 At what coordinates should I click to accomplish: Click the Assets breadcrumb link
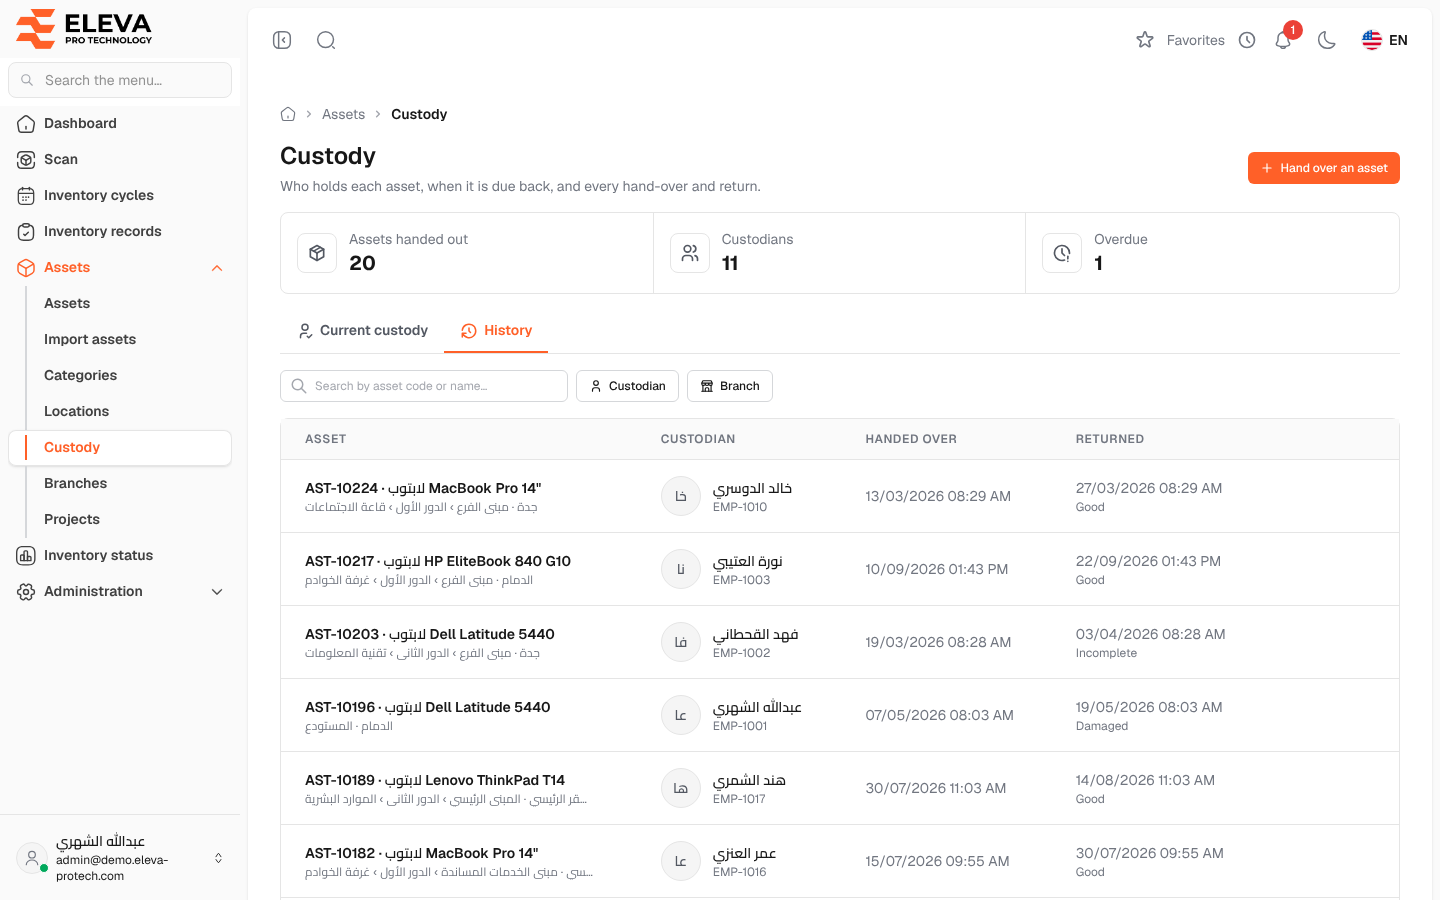[x=343, y=114]
